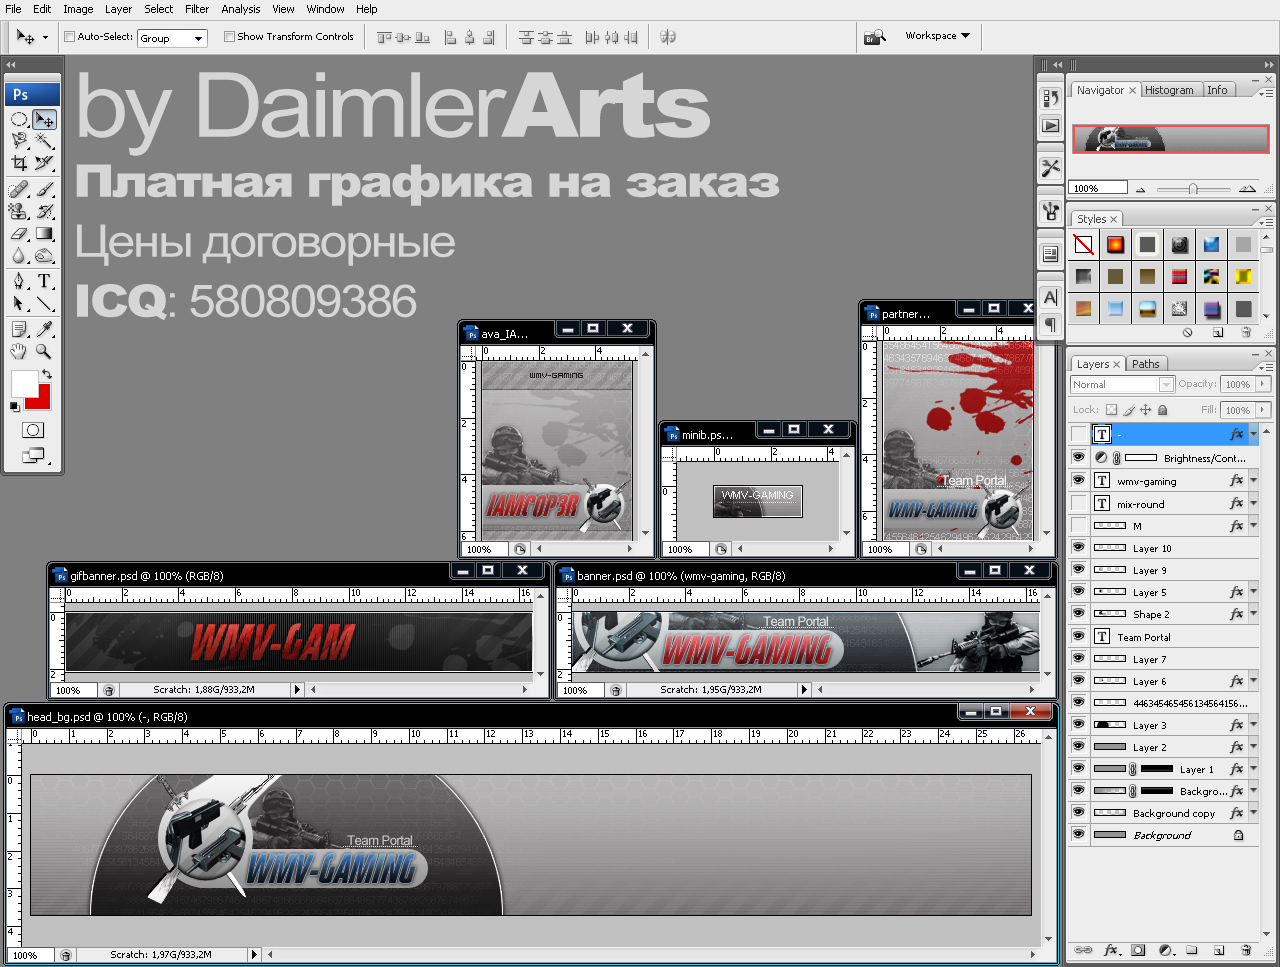Image resolution: width=1280 pixels, height=967 pixels.
Task: Select the Lasso tool
Action: [x=19, y=141]
